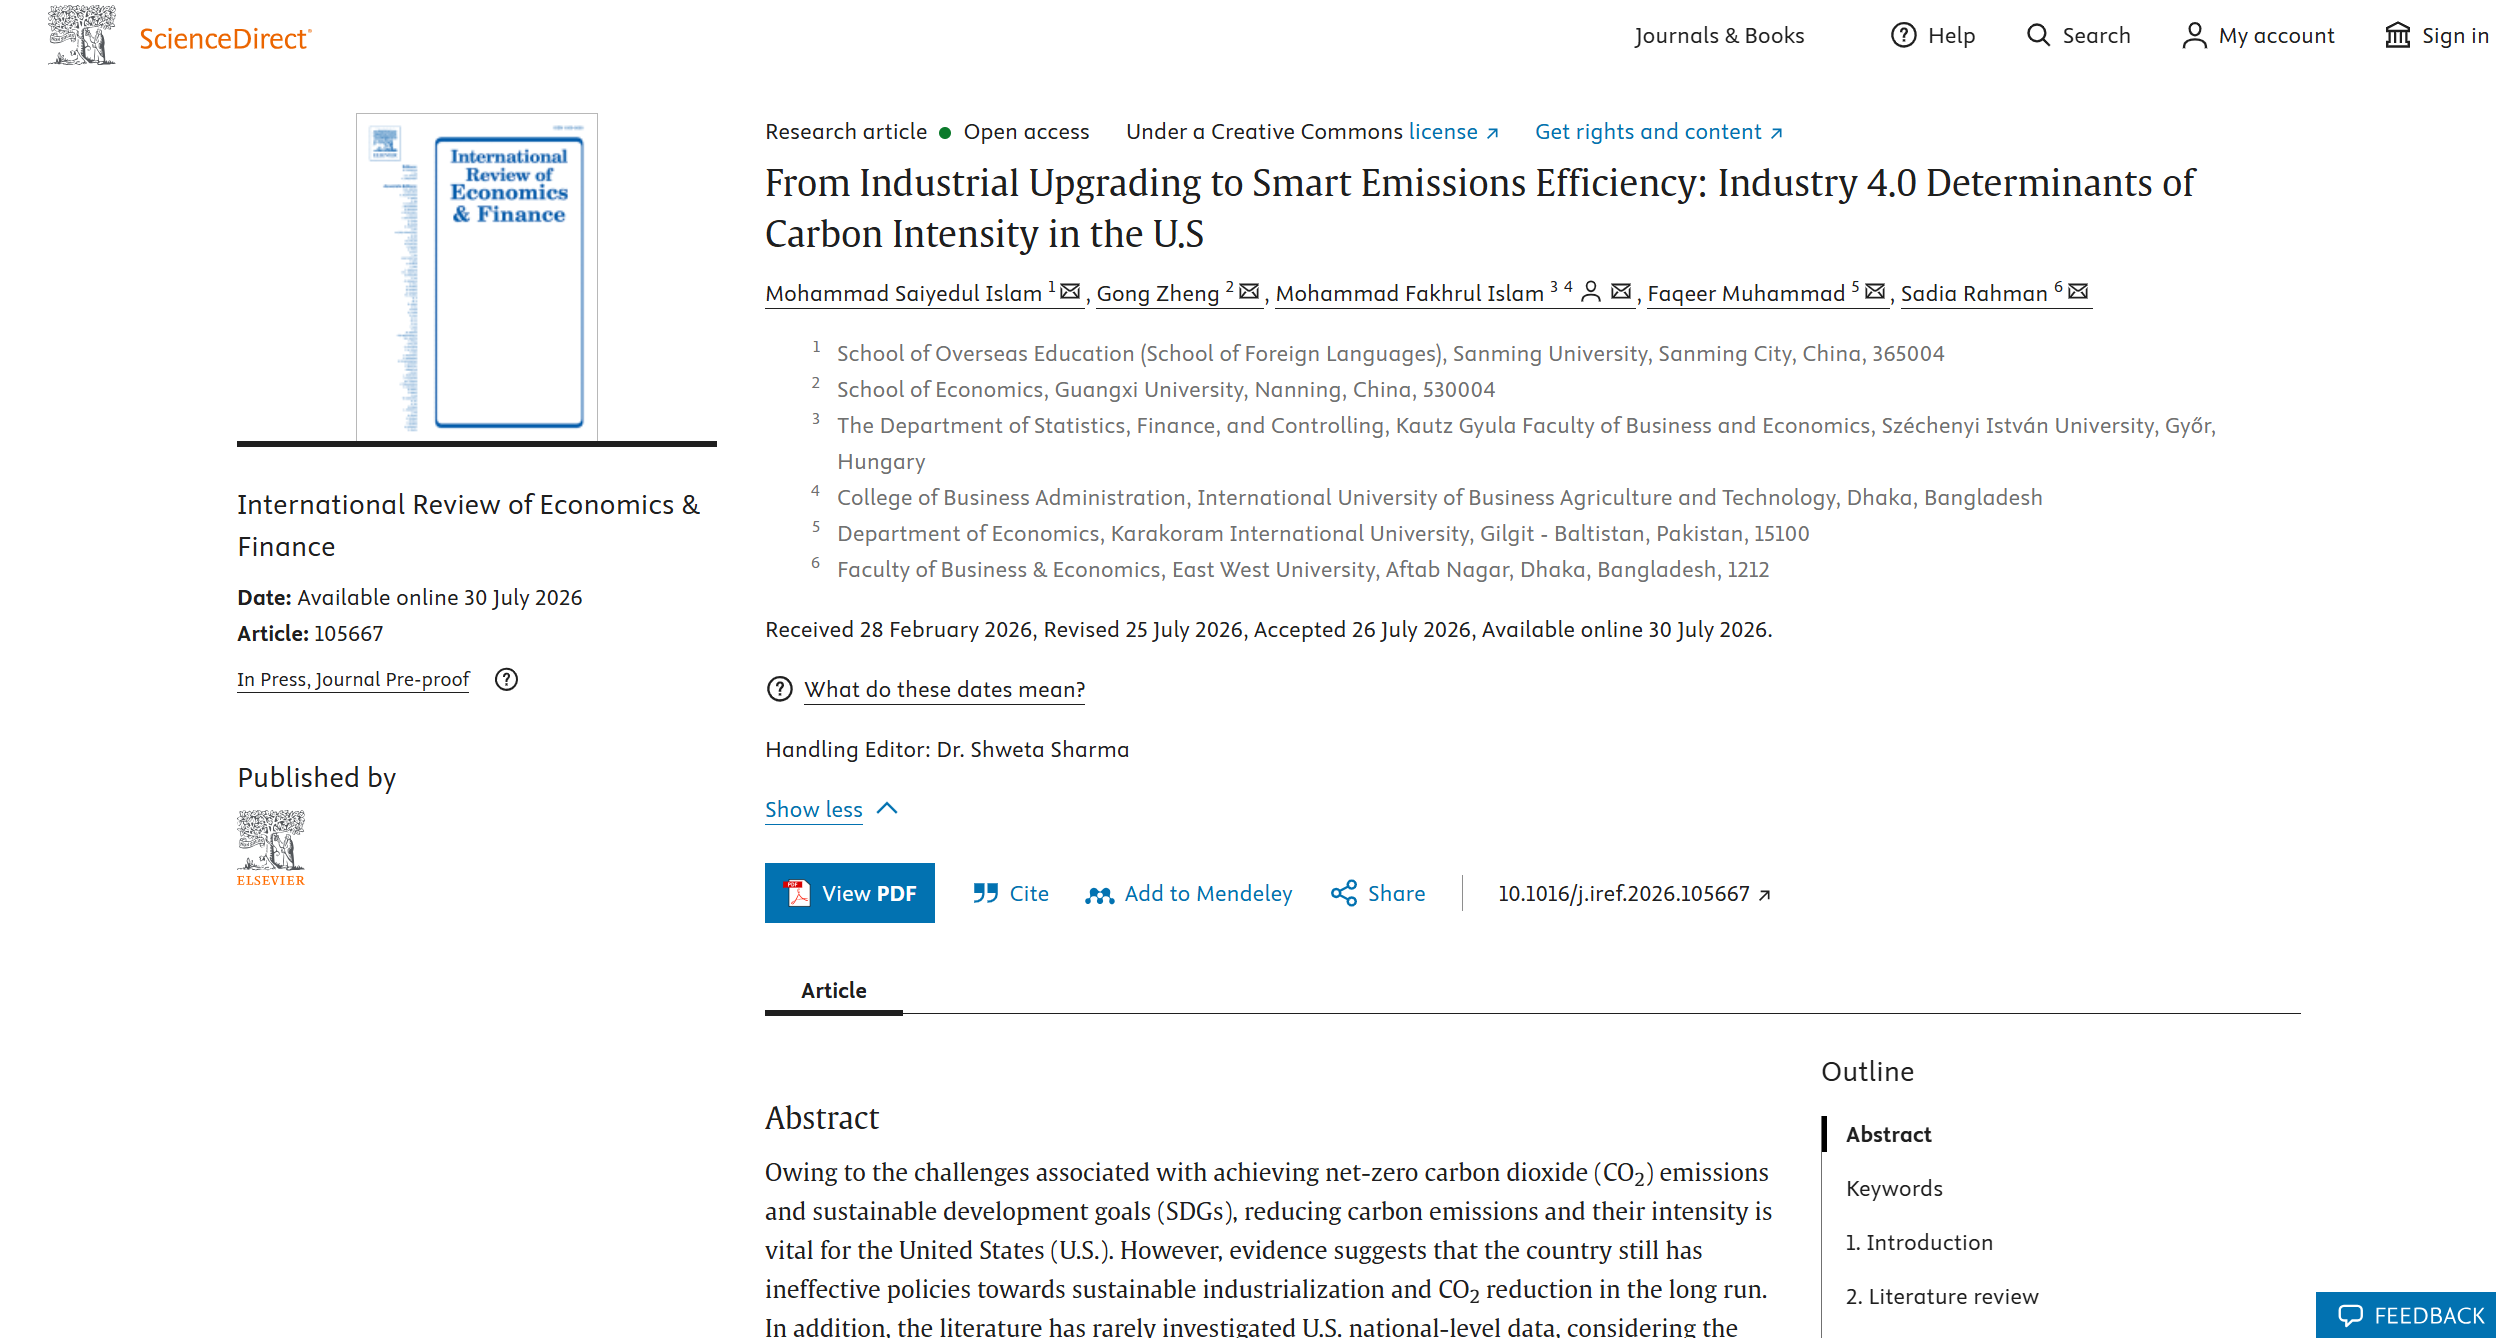Open the DOI link 10.1016/j.iref.2026.105667

[x=1634, y=893]
